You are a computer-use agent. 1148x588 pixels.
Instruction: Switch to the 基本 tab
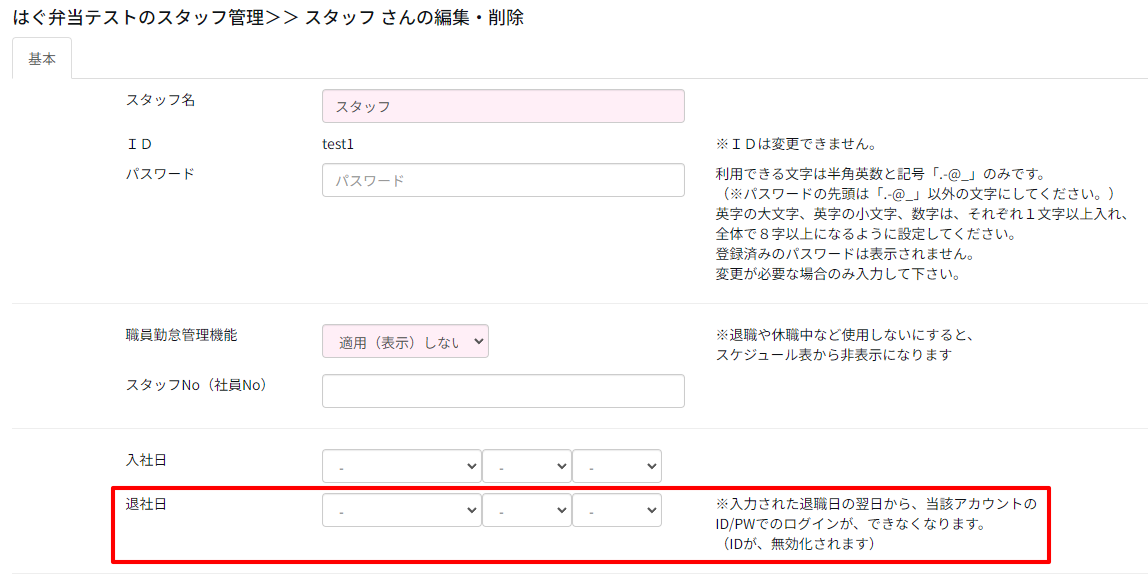tap(42, 59)
